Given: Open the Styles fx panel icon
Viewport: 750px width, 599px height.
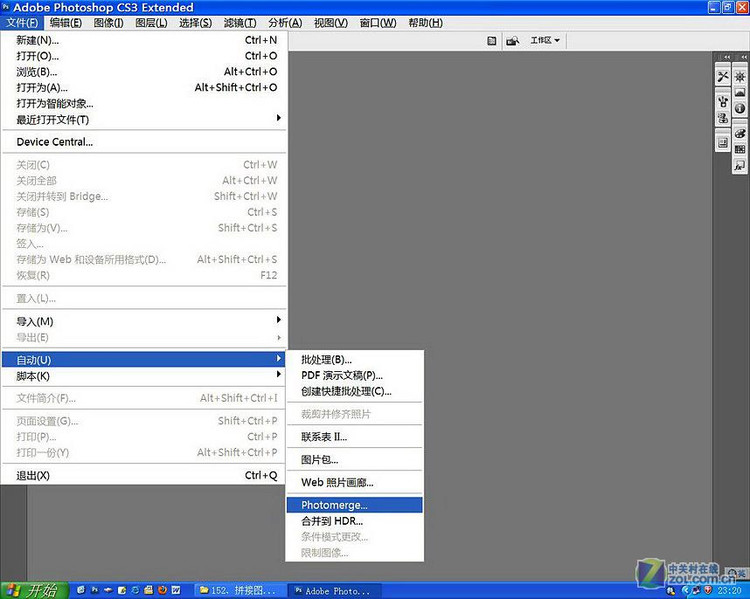Looking at the screenshot, I should point(739,166).
